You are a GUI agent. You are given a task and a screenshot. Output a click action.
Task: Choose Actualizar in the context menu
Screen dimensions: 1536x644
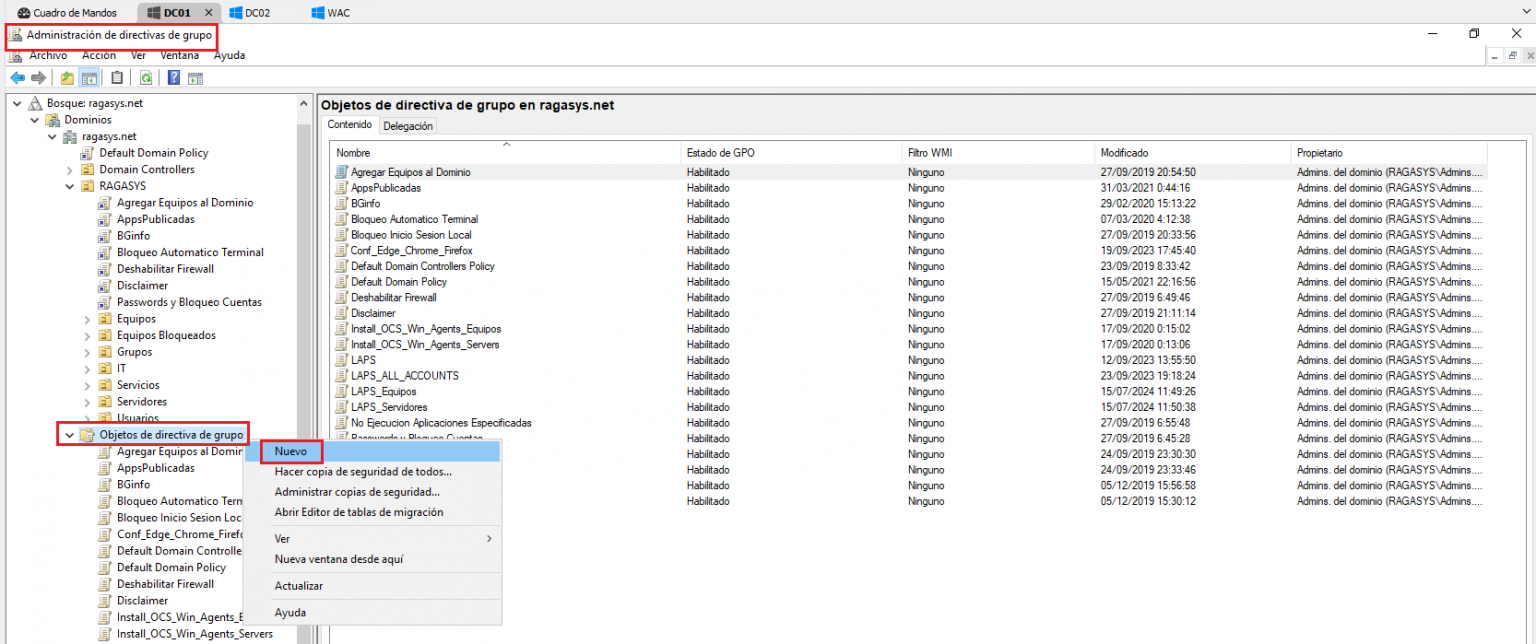click(x=372, y=586)
